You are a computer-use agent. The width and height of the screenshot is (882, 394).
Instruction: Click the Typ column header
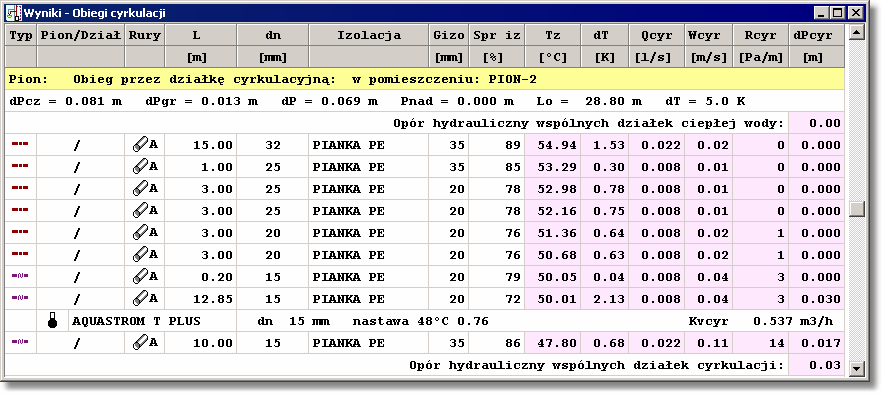(21, 35)
